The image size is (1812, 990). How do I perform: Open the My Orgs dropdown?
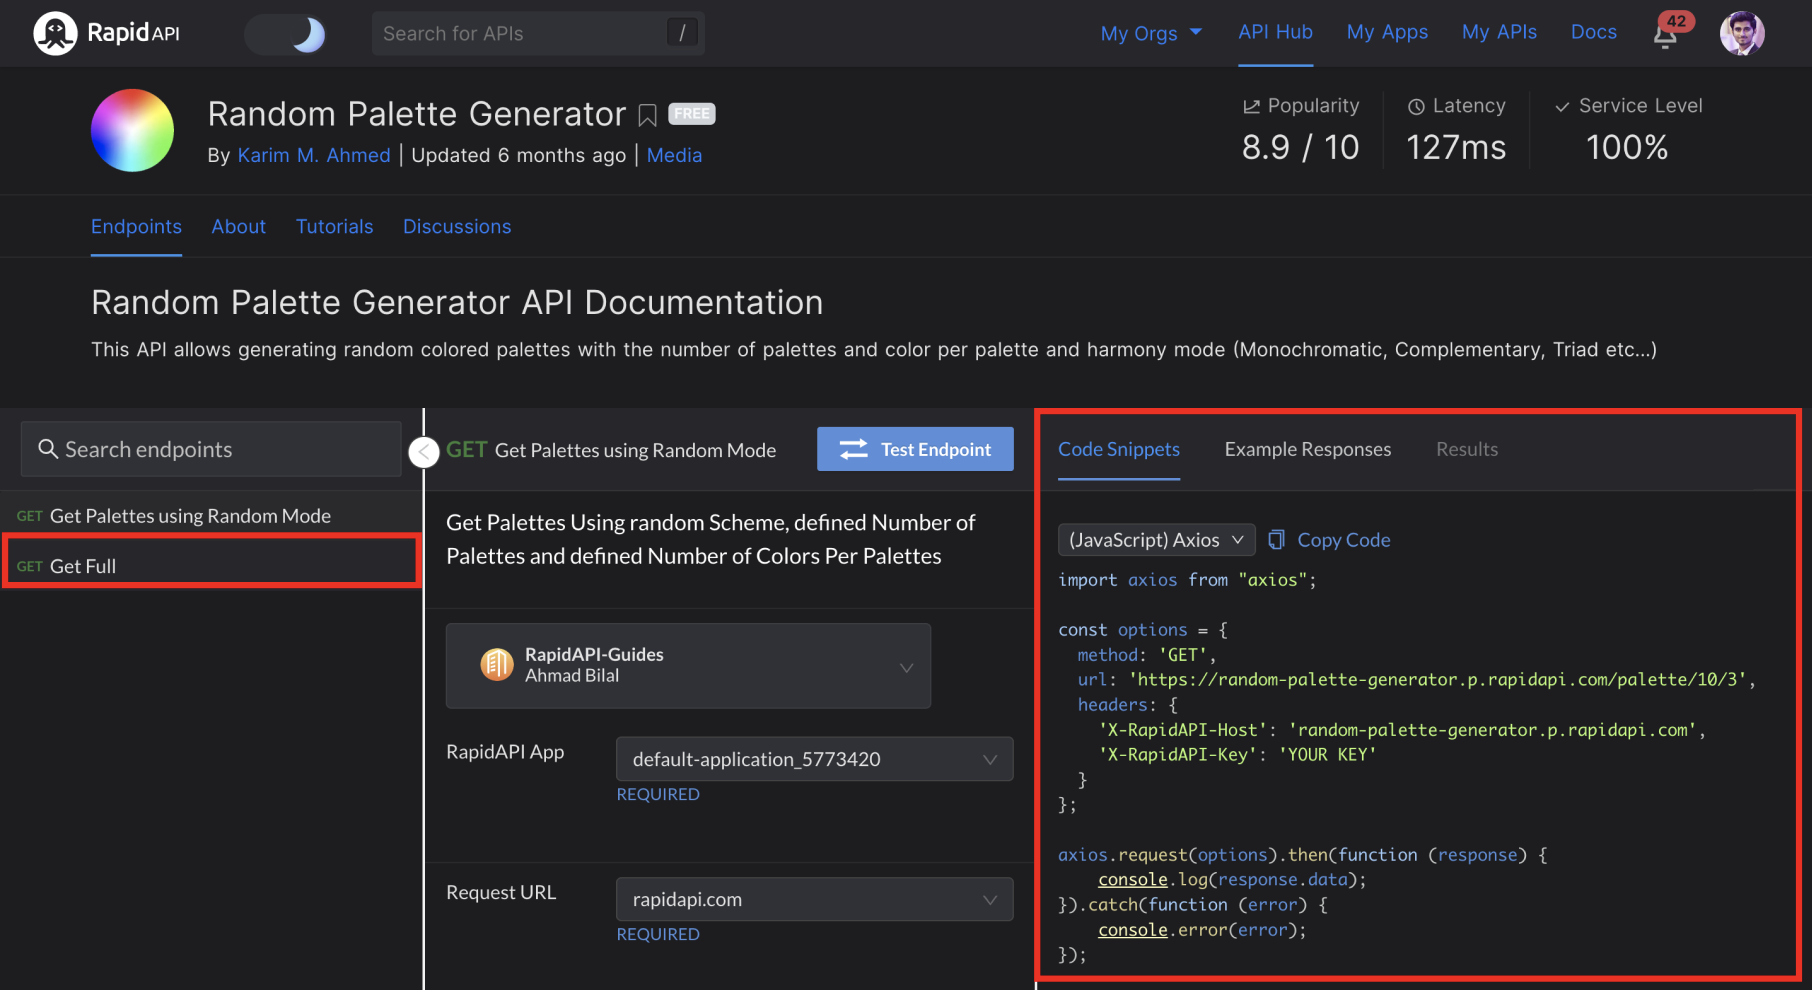pos(1151,33)
